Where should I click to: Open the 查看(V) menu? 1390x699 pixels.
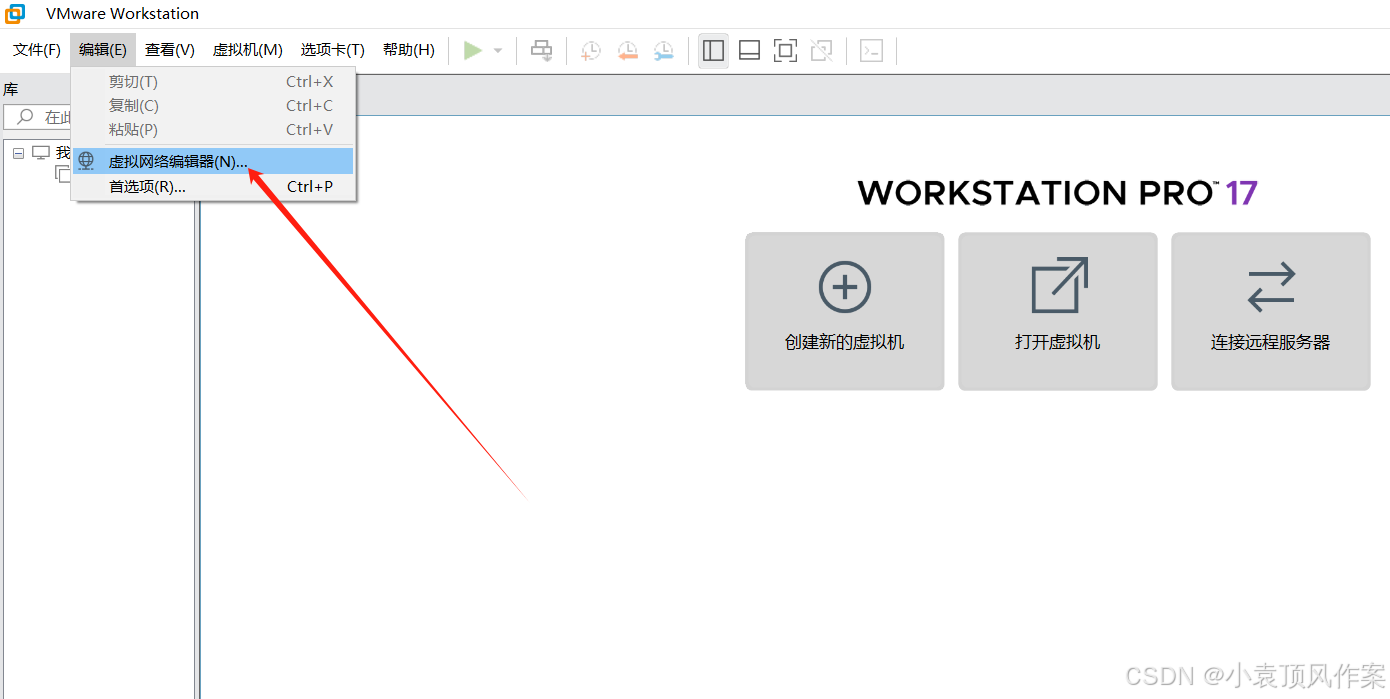[x=169, y=50]
